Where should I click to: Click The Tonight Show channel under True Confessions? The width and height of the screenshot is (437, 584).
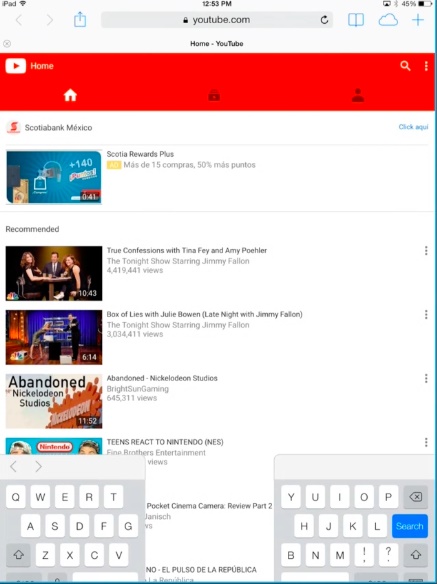point(178,261)
